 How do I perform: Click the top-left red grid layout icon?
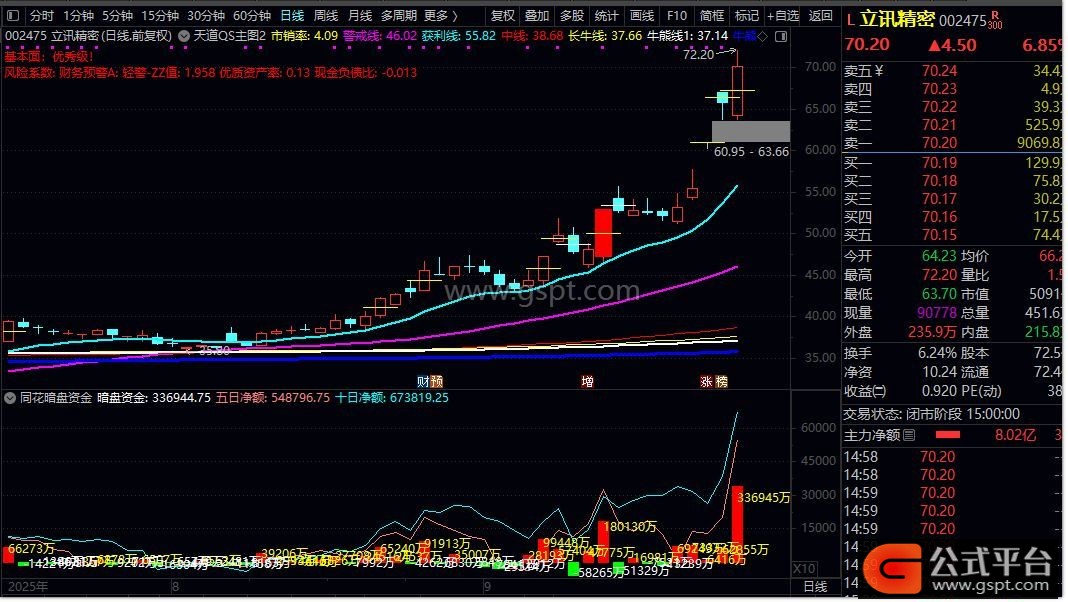(13, 16)
